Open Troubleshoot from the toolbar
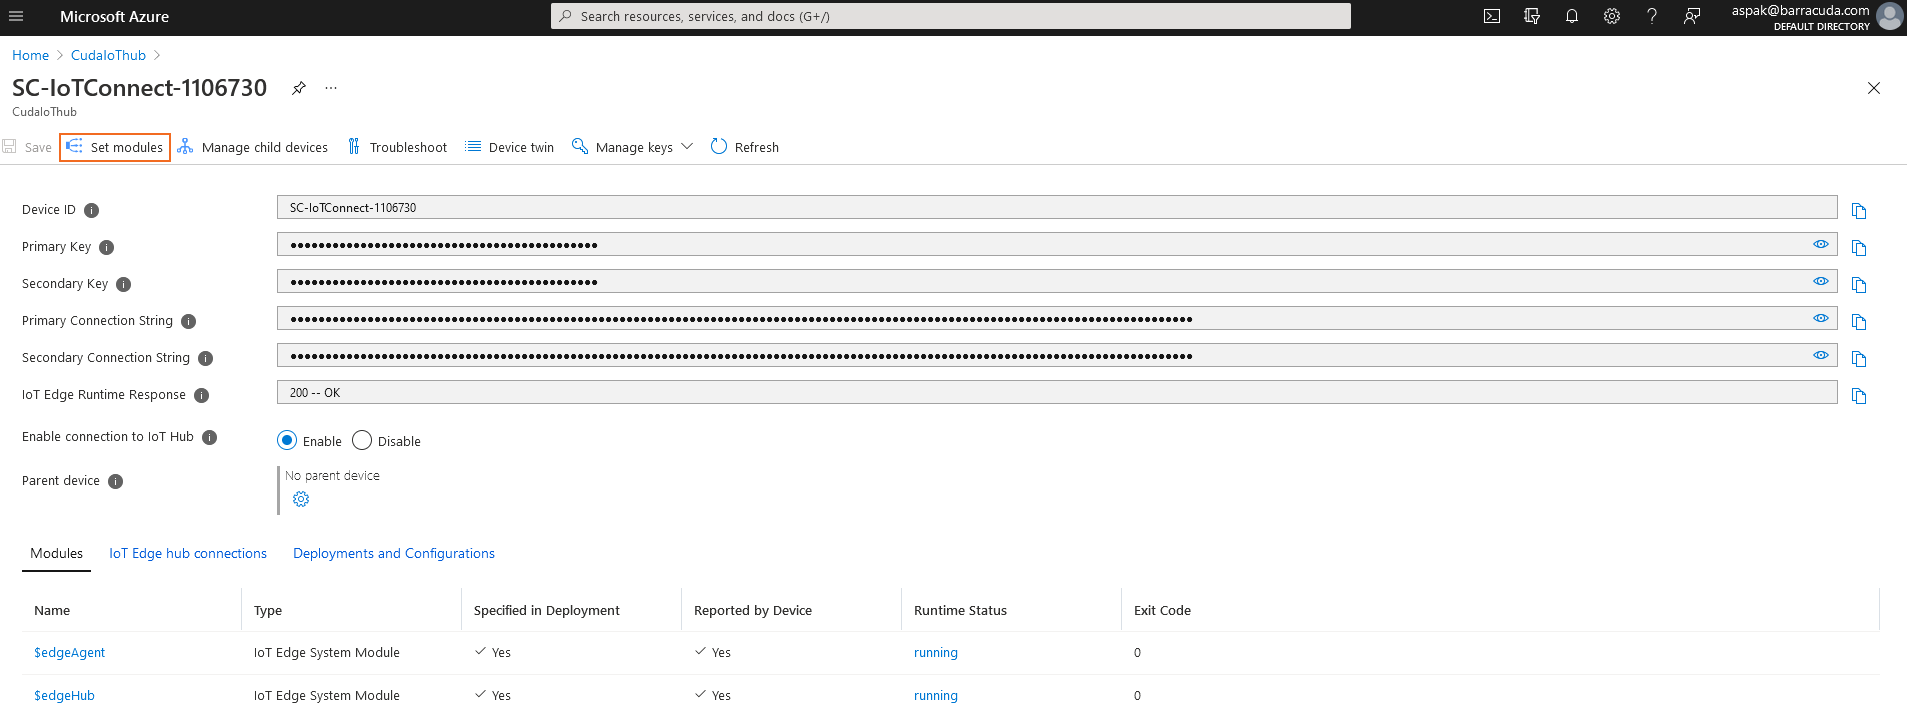This screenshot has height=713, width=1907. pos(397,147)
